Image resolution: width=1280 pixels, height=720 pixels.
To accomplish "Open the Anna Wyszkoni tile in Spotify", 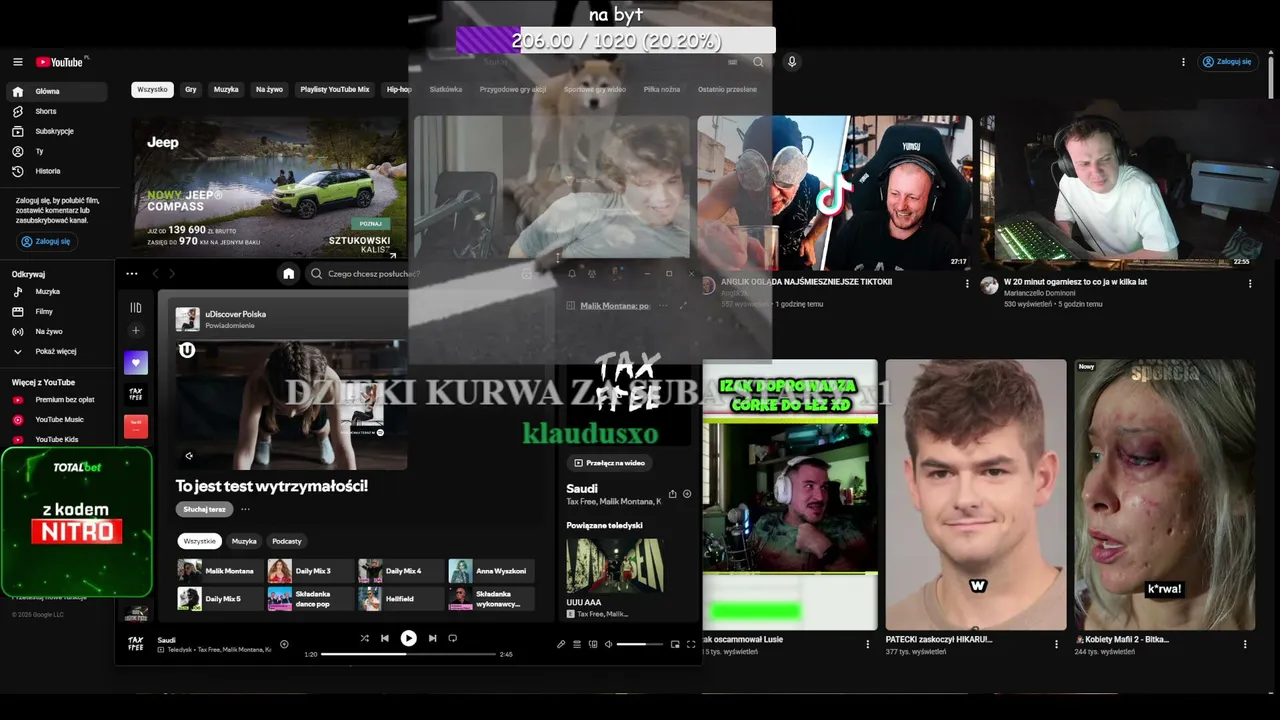I will [x=491, y=571].
